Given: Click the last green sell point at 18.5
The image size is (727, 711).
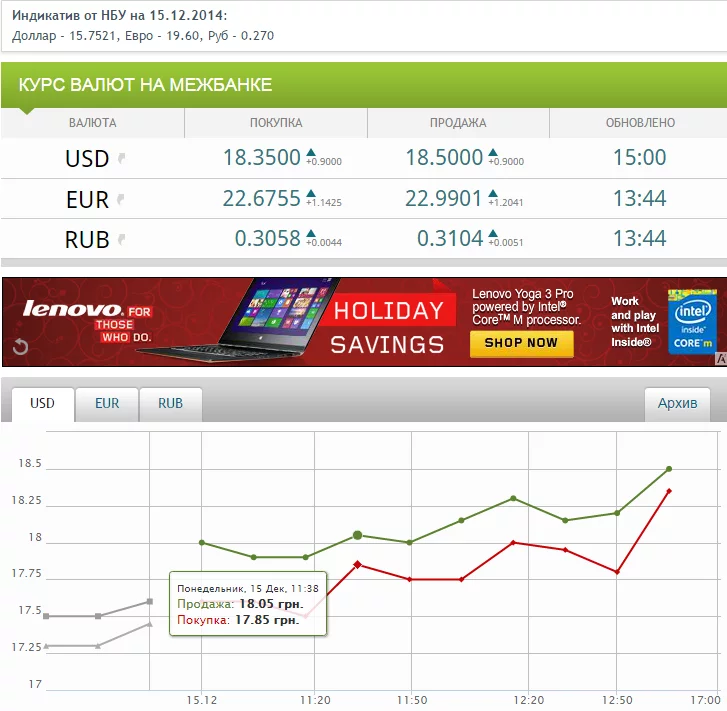Looking at the screenshot, I should [669, 469].
